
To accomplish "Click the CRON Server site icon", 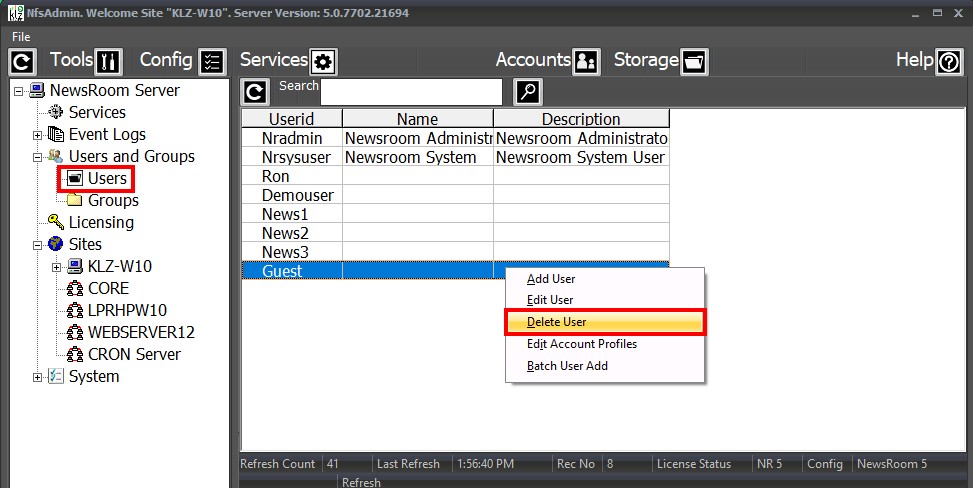I will pyautogui.click(x=75, y=355).
